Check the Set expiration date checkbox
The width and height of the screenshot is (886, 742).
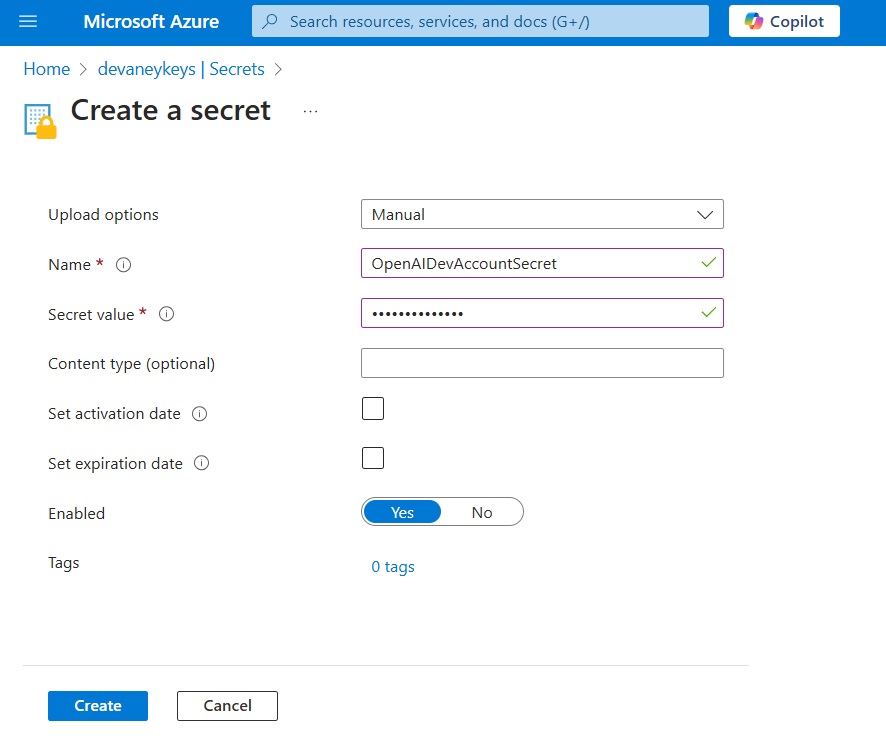(x=373, y=458)
